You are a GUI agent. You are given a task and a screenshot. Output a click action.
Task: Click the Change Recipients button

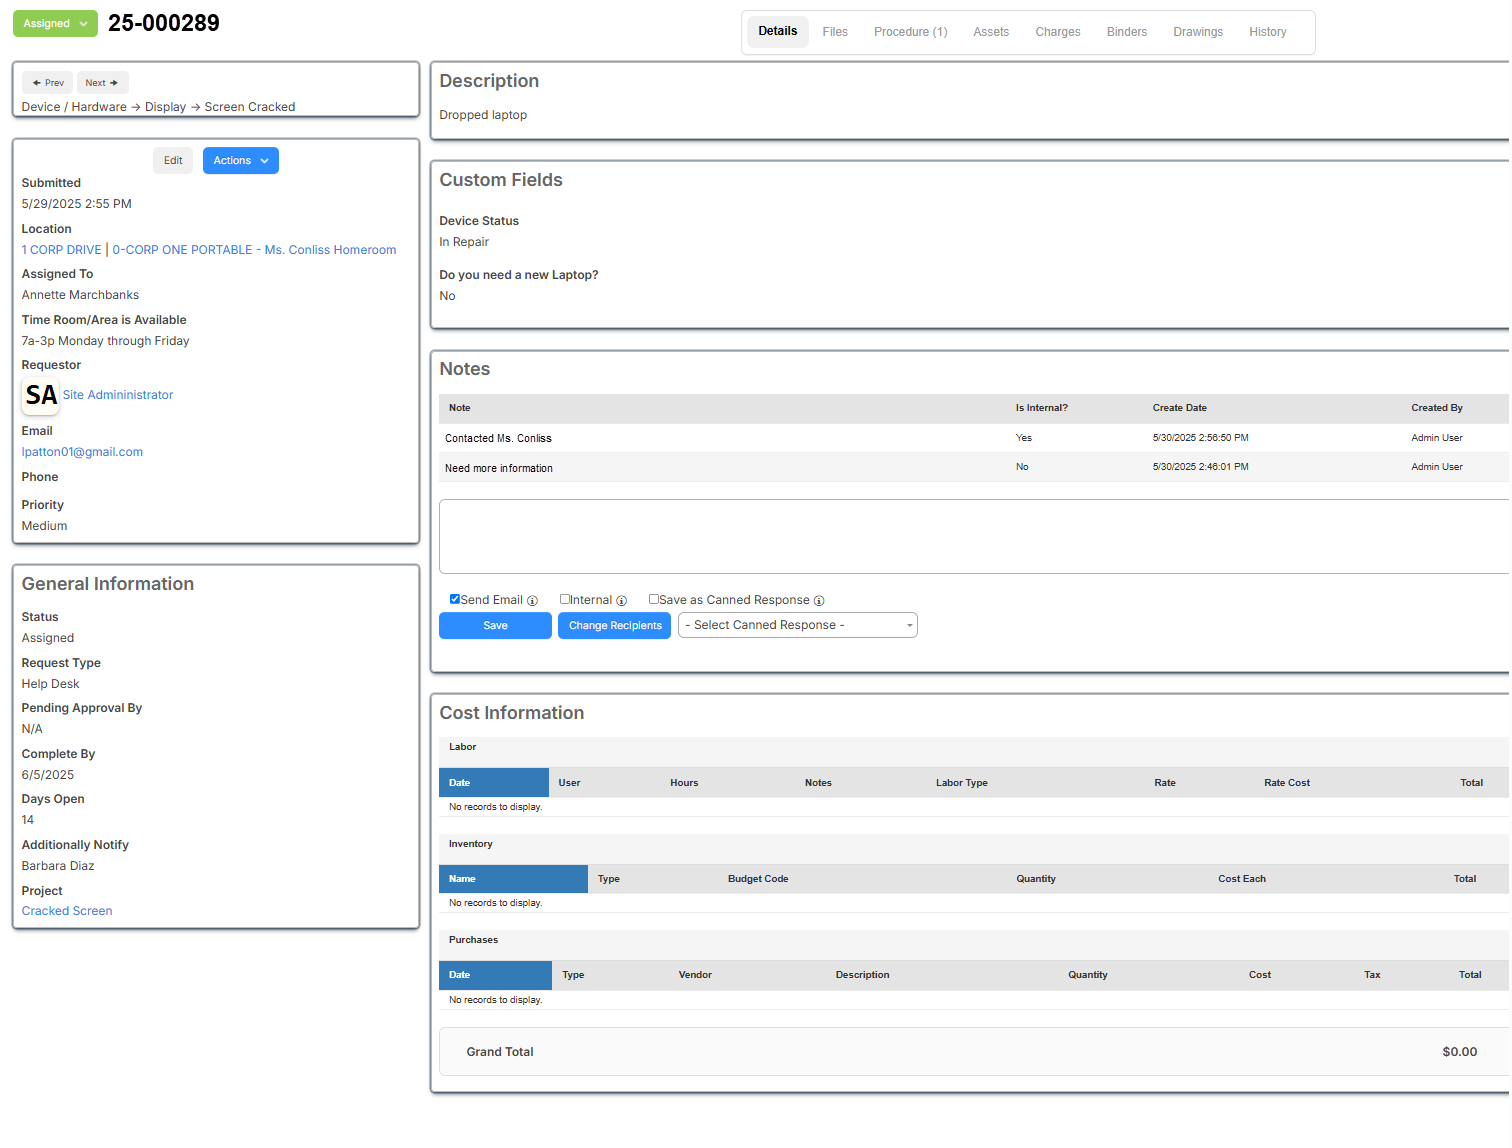[615, 626]
